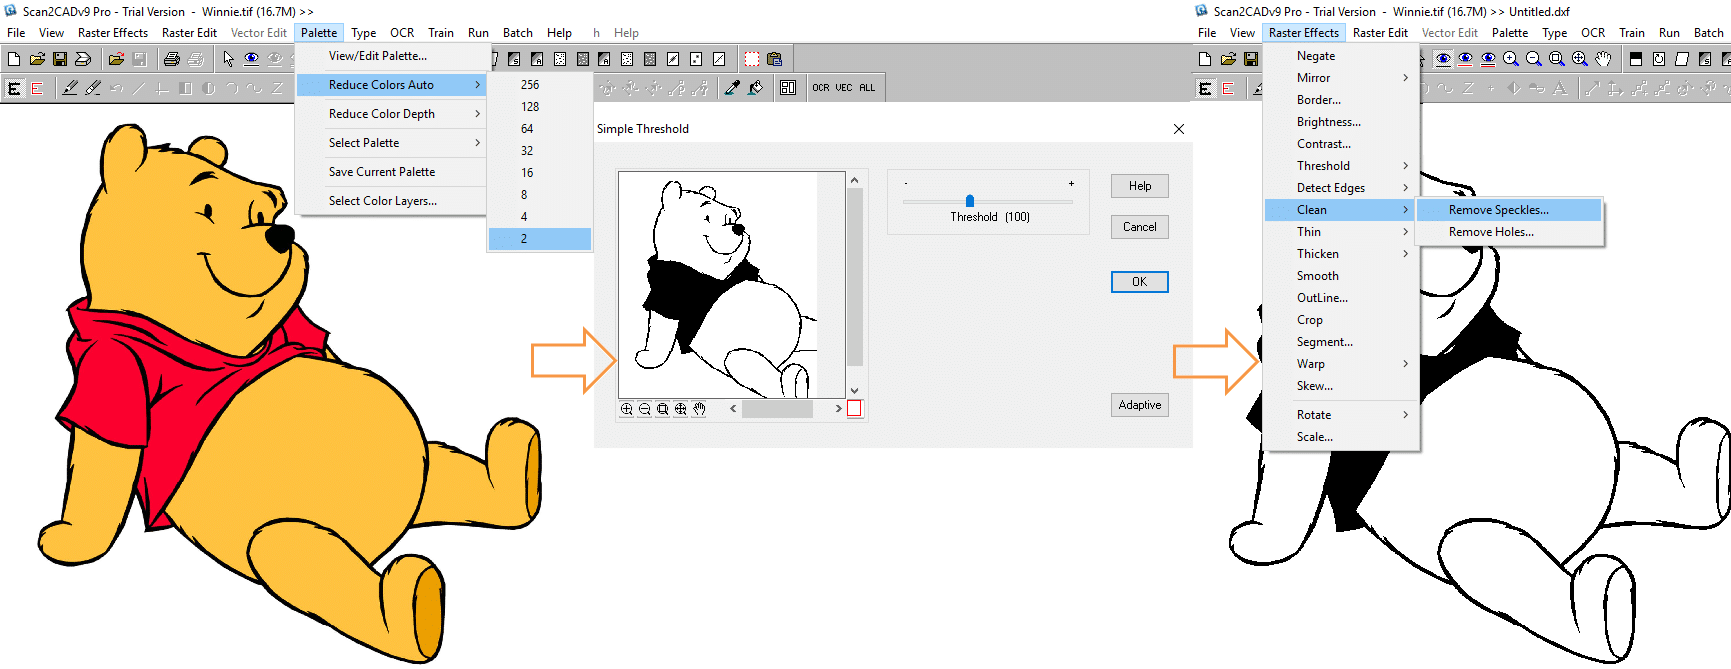Expand Select Palette submenu
This screenshot has height=669, width=1731.
click(x=391, y=143)
